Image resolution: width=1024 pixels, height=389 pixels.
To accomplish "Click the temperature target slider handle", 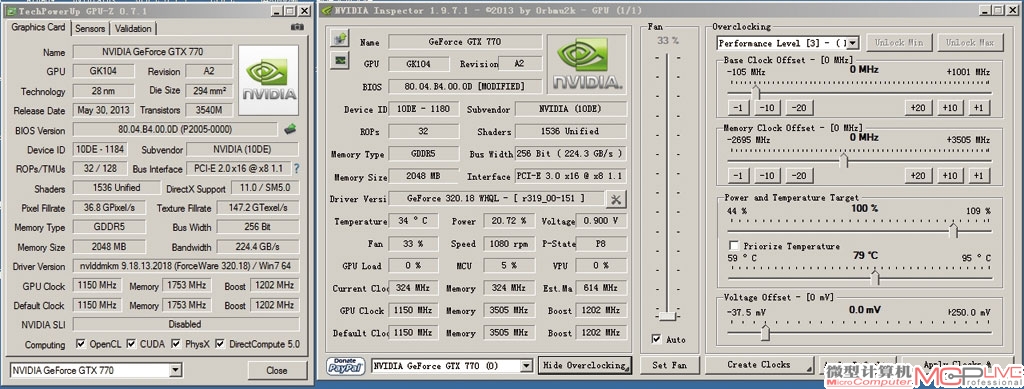I will (875, 277).
